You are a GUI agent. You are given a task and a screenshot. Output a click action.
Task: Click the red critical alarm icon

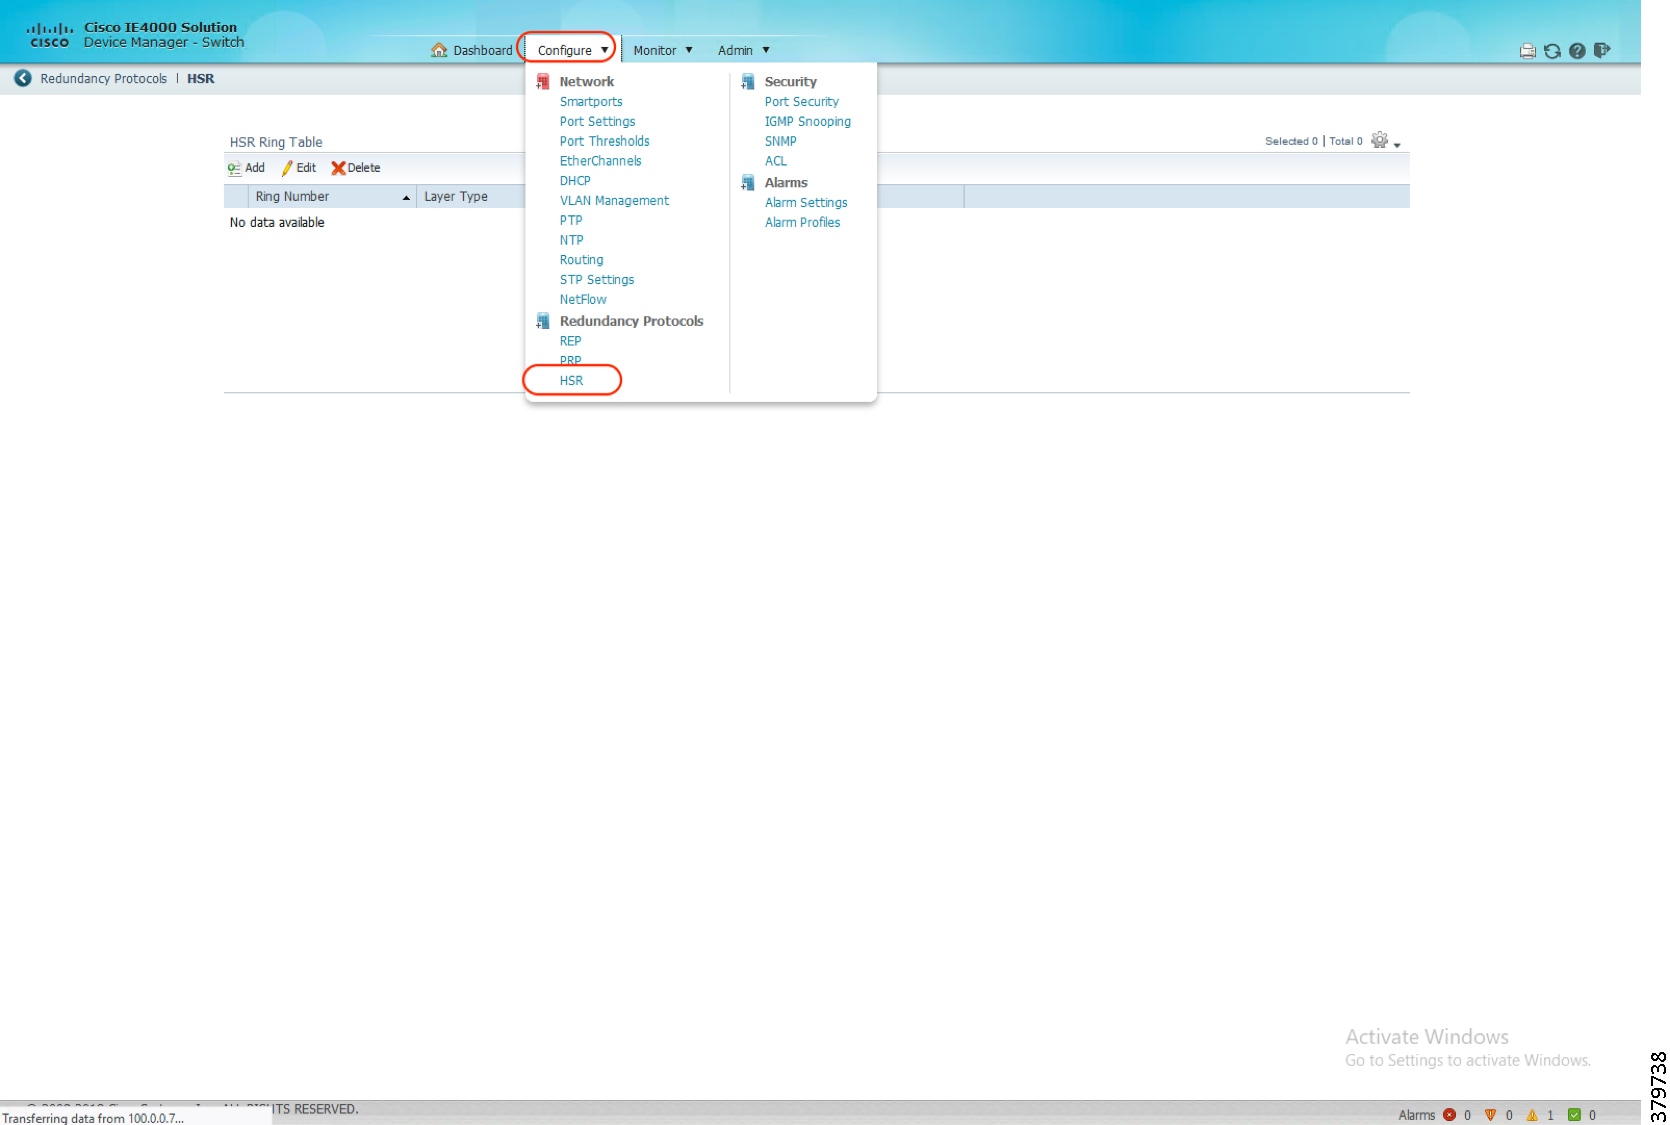coord(1449,1115)
